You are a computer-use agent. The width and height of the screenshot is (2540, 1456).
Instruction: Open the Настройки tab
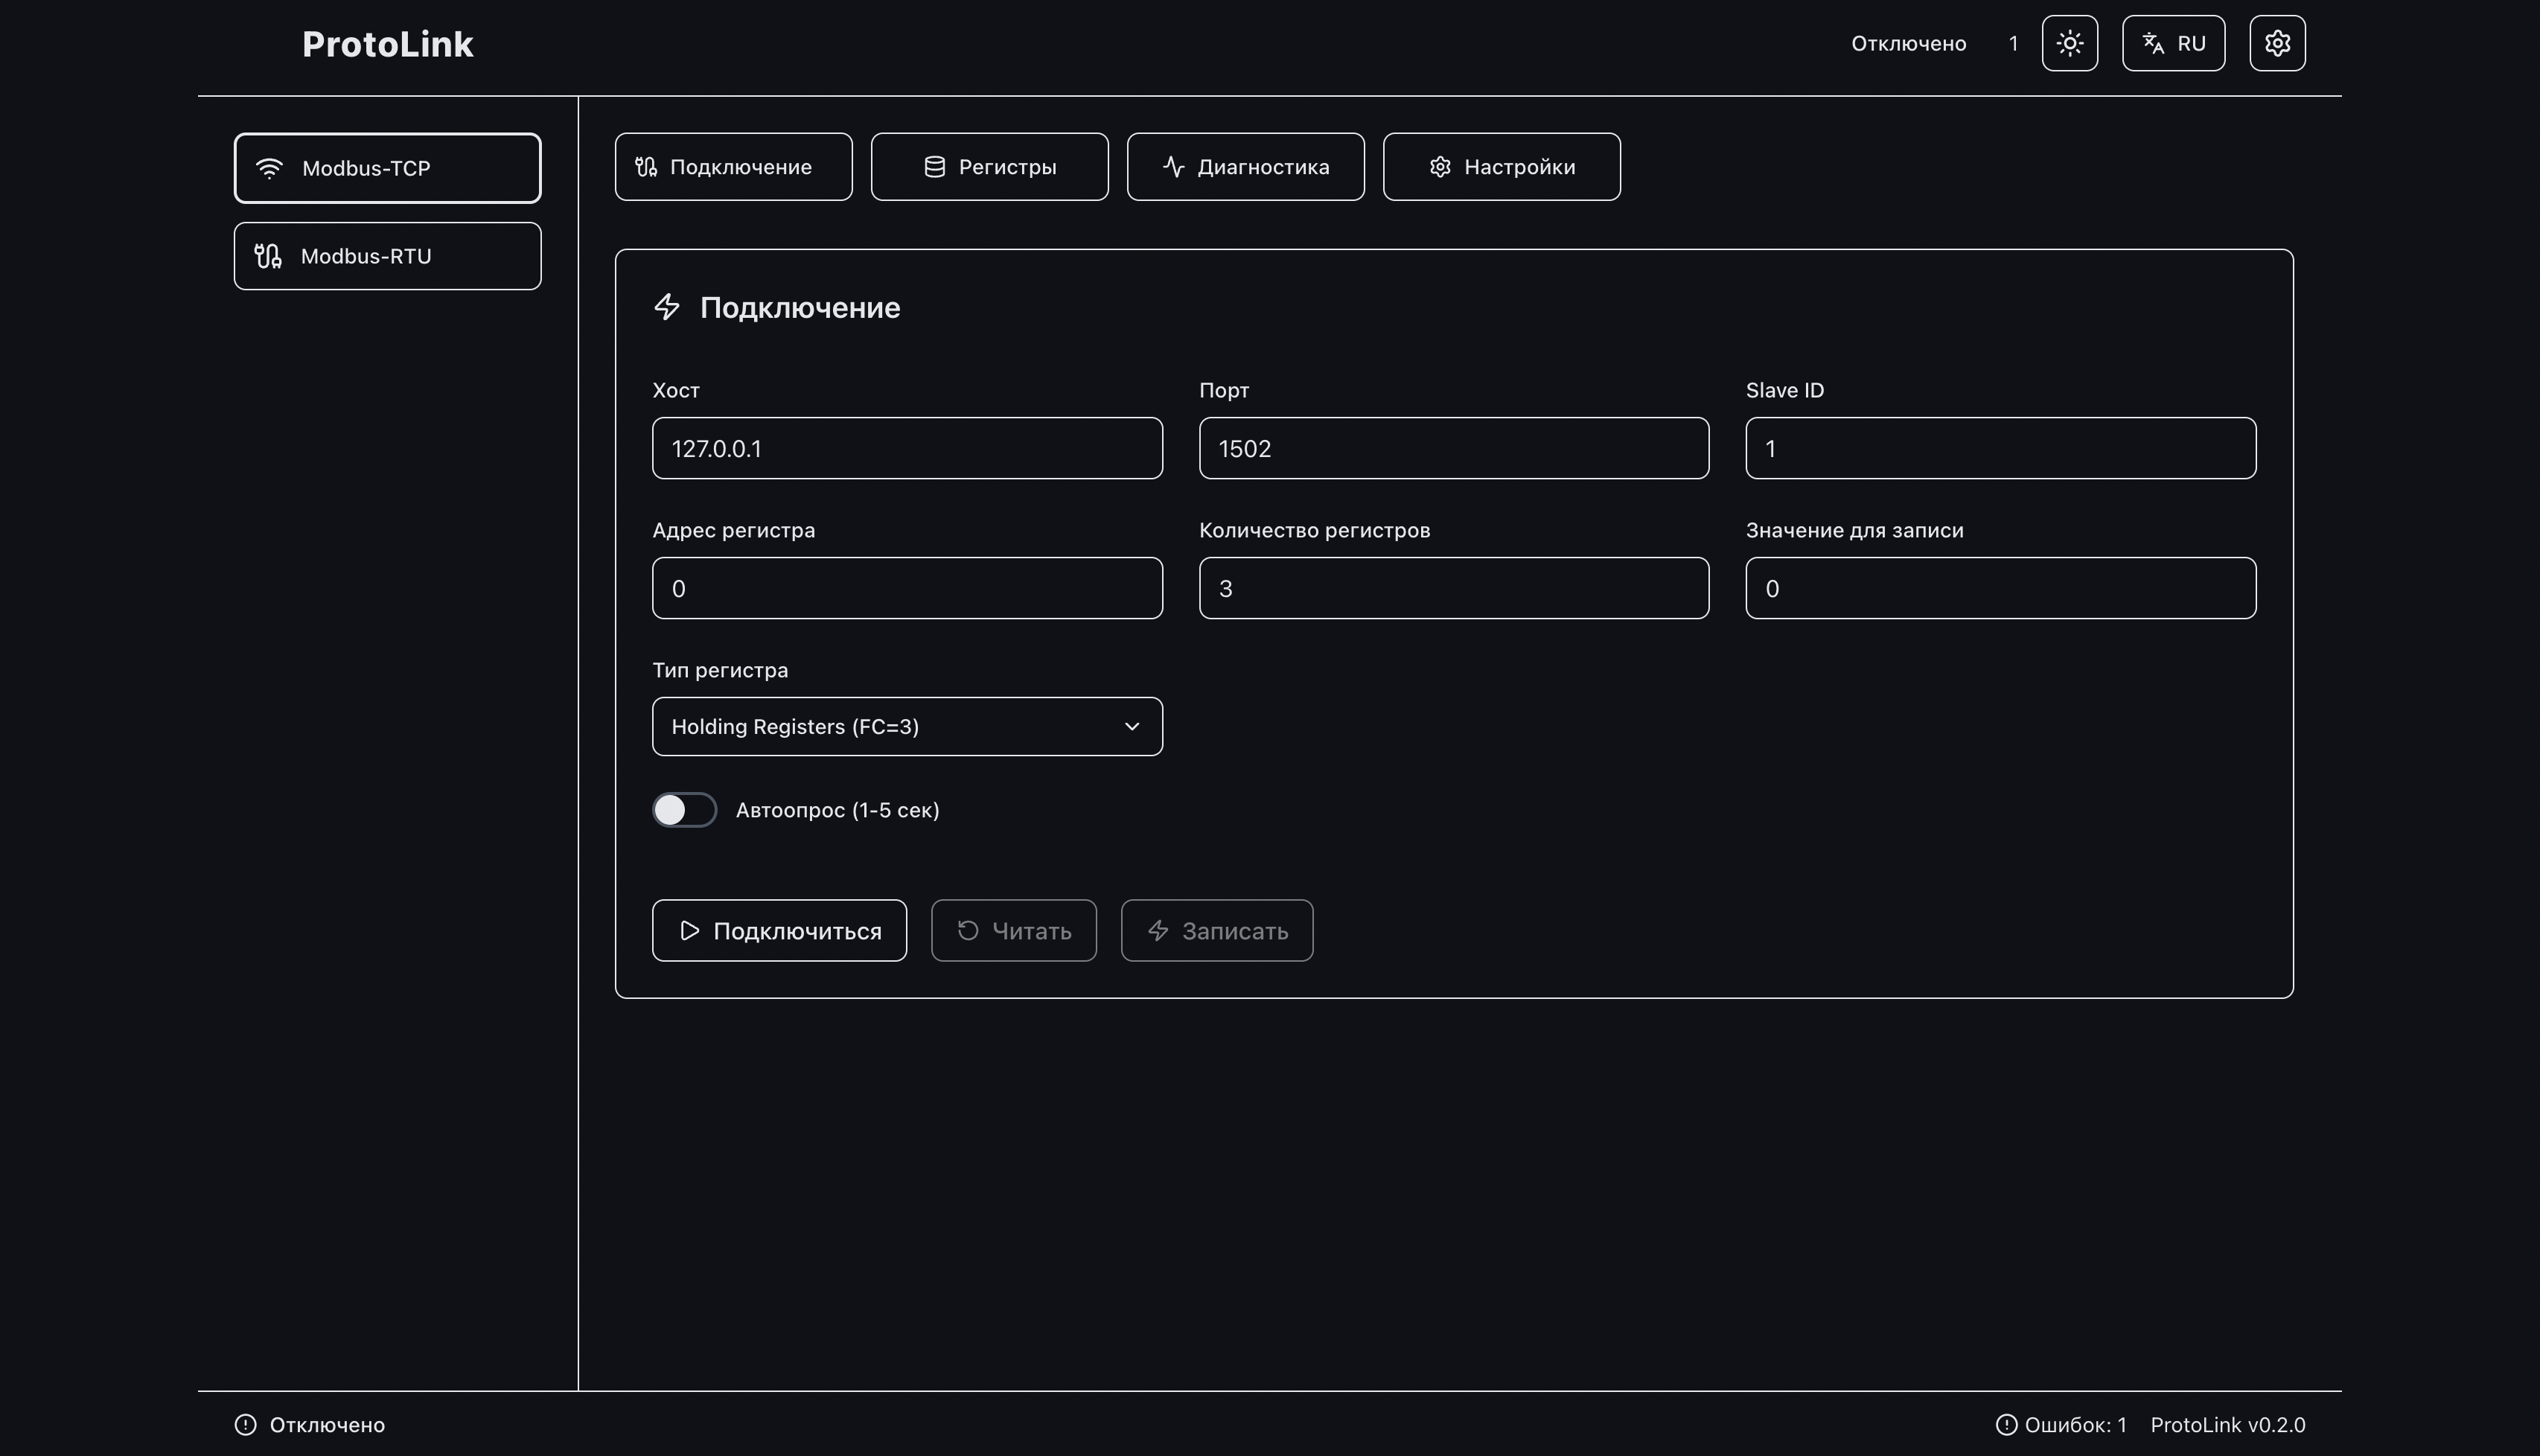[x=1501, y=167]
